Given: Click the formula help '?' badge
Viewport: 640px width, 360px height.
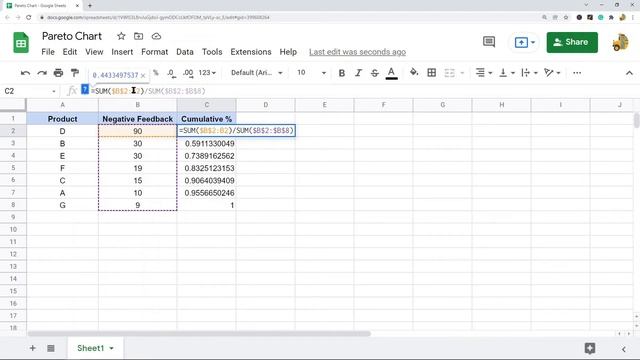Looking at the screenshot, I should 85,89.
